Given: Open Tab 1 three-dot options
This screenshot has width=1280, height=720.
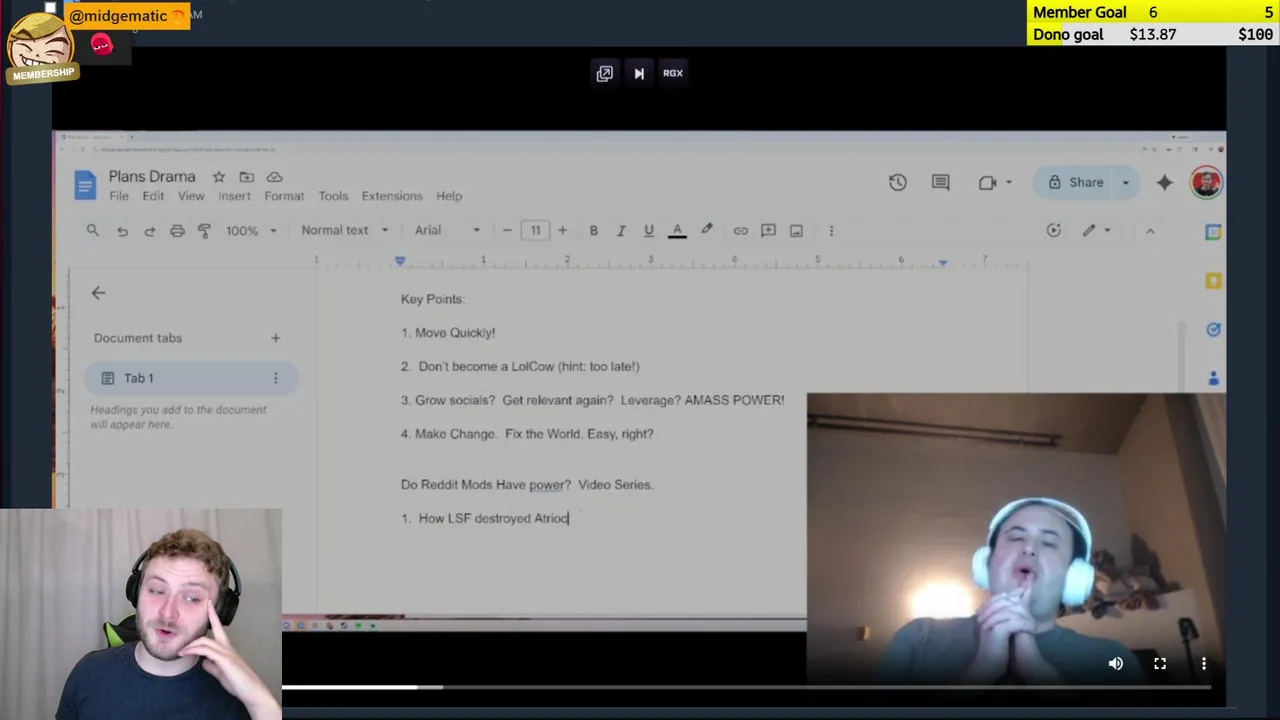Looking at the screenshot, I should coord(275,378).
